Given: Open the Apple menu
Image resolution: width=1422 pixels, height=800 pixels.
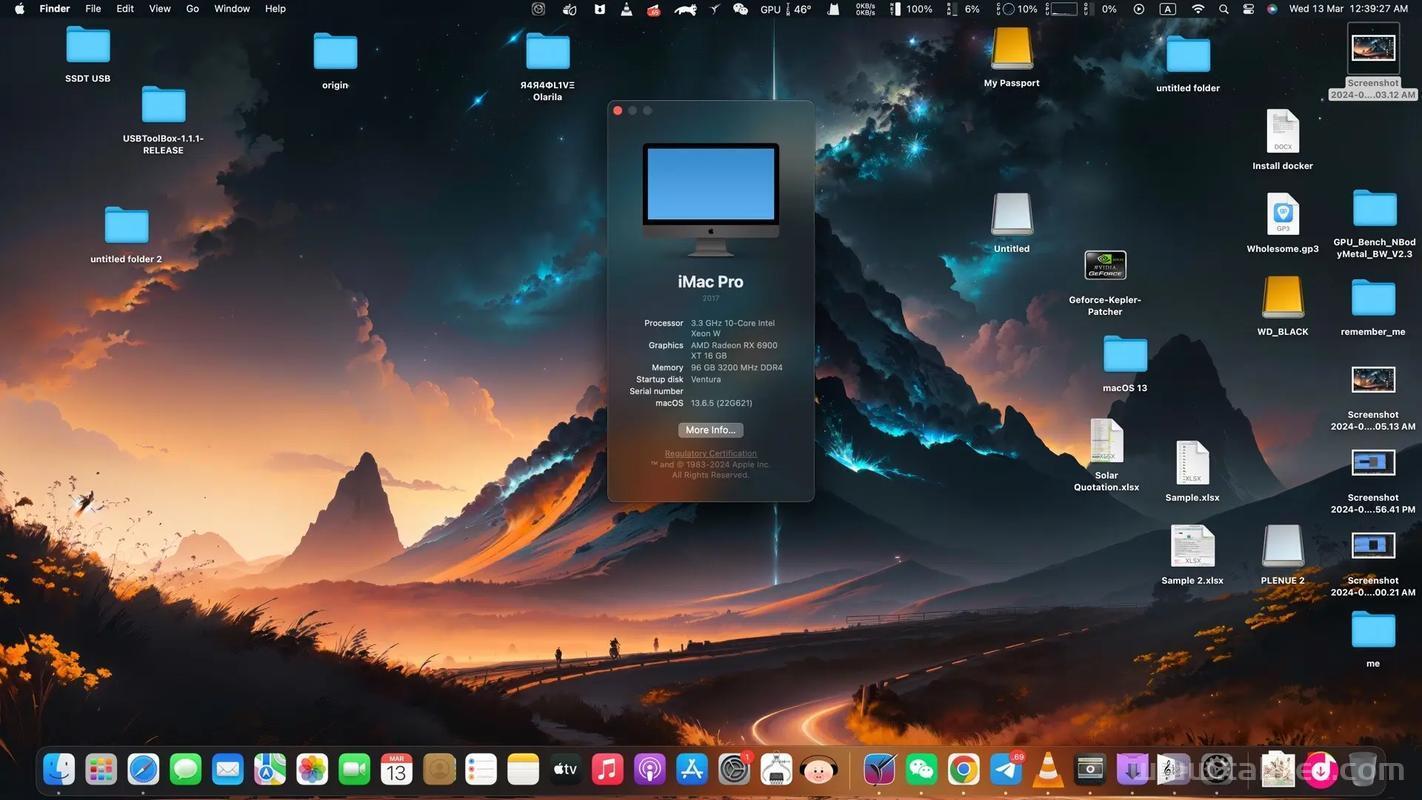Looking at the screenshot, I should [19, 9].
